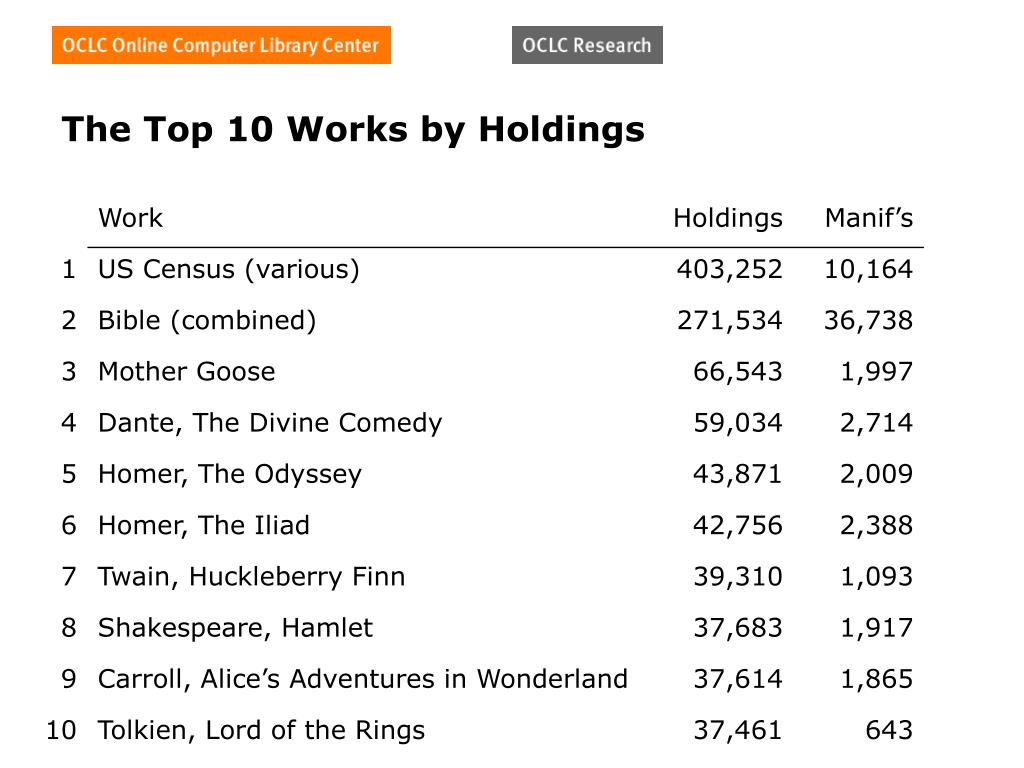Select Homer, The Iliad row
1024x768 pixels.
tap(487, 525)
